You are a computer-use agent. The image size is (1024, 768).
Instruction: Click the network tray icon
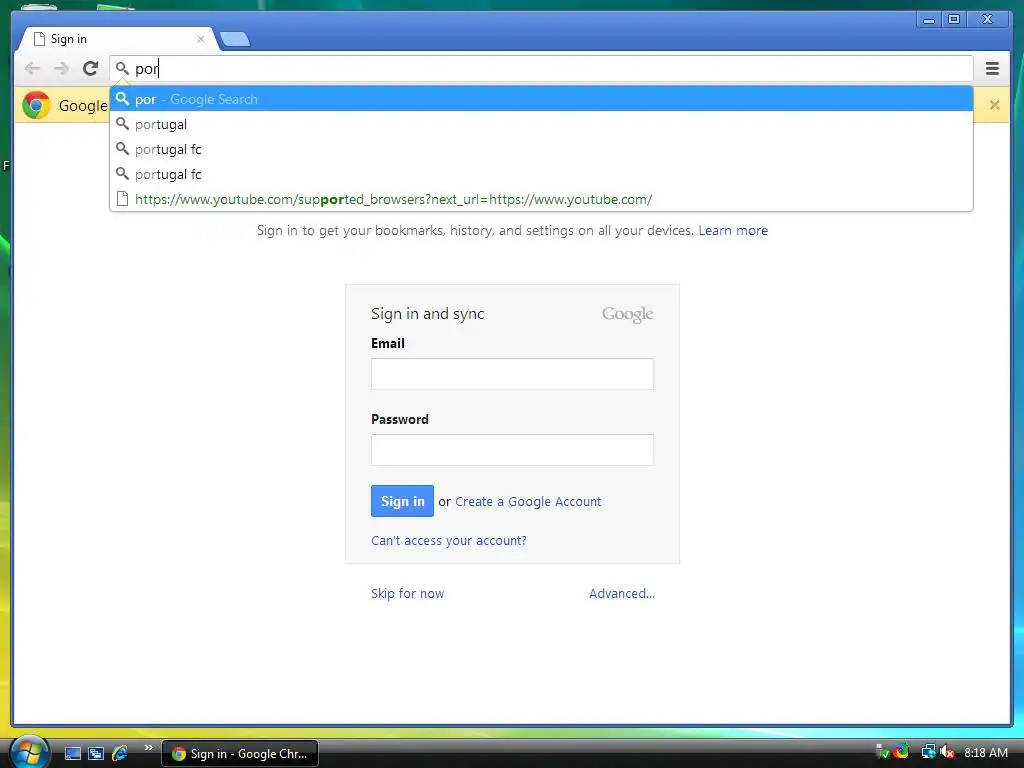pos(928,752)
